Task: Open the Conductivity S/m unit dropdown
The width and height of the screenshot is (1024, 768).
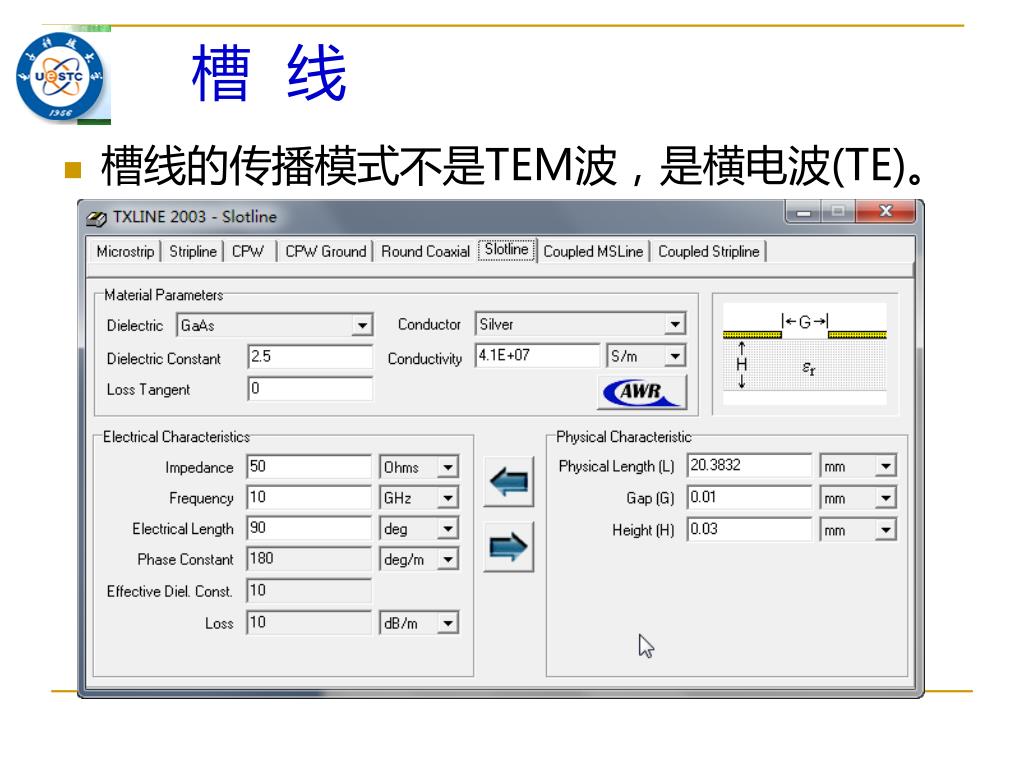Action: (674, 356)
